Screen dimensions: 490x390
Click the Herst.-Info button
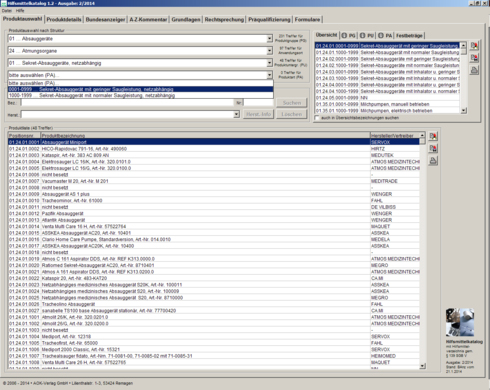pyautogui.click(x=259, y=114)
